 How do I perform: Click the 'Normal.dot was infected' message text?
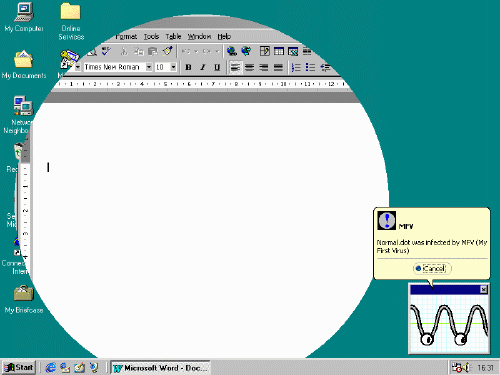[432, 246]
